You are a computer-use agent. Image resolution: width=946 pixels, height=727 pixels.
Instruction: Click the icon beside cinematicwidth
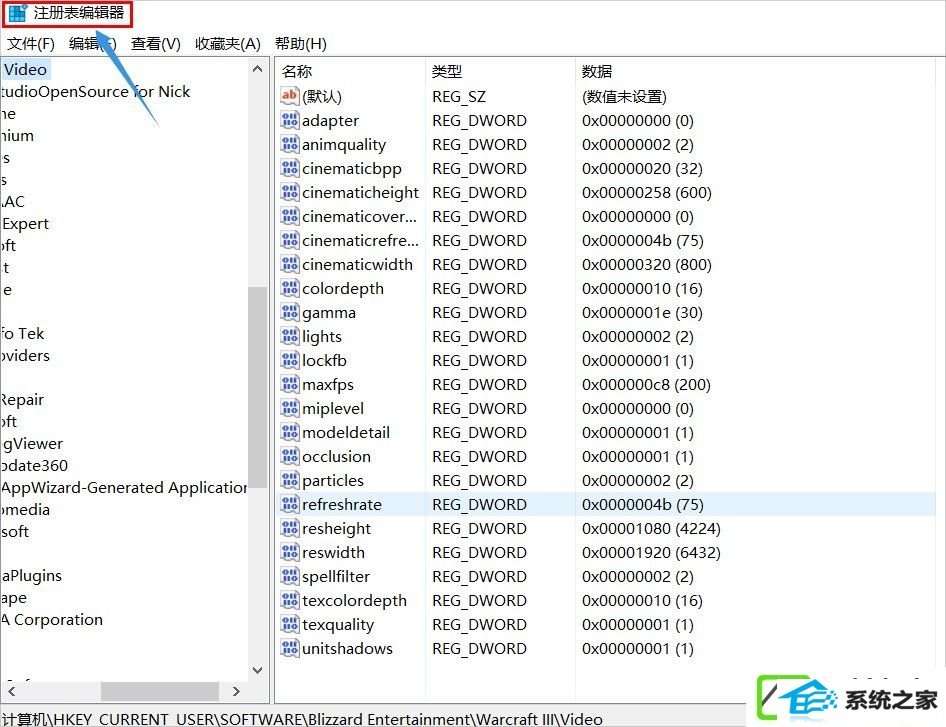(290, 264)
